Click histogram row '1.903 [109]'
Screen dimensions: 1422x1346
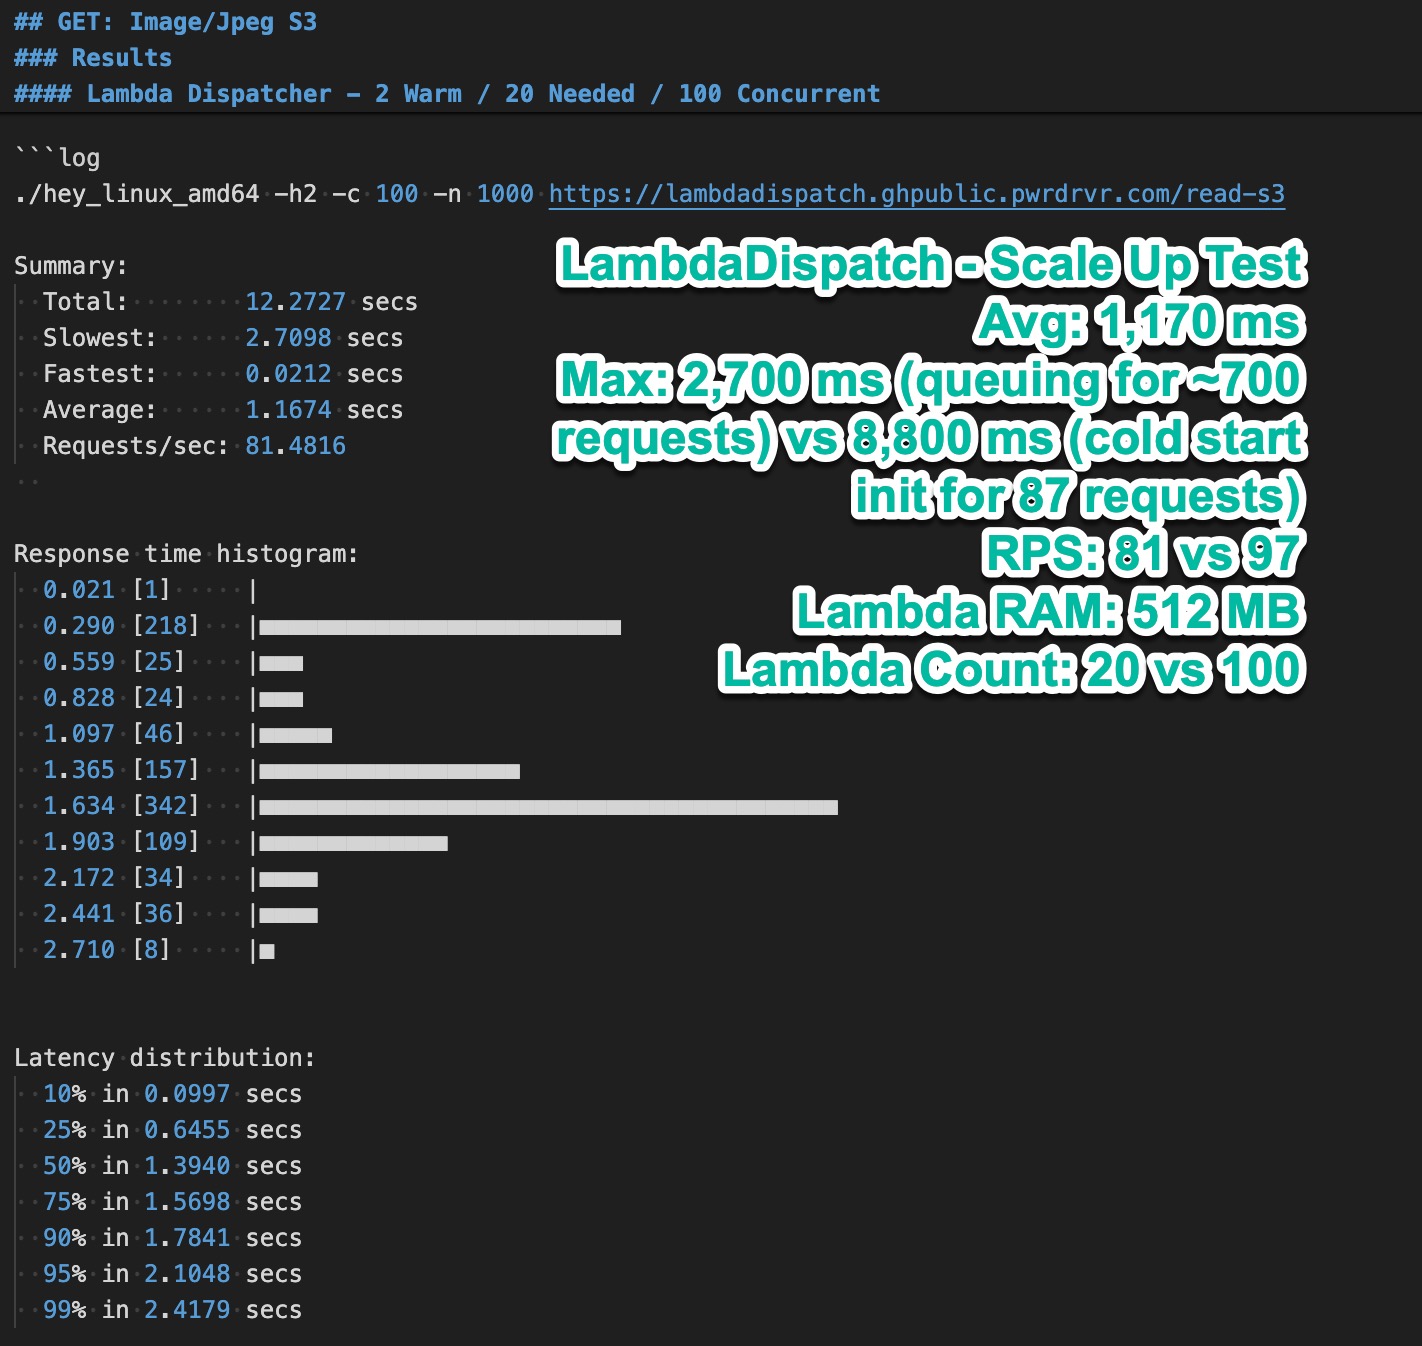tap(245, 842)
